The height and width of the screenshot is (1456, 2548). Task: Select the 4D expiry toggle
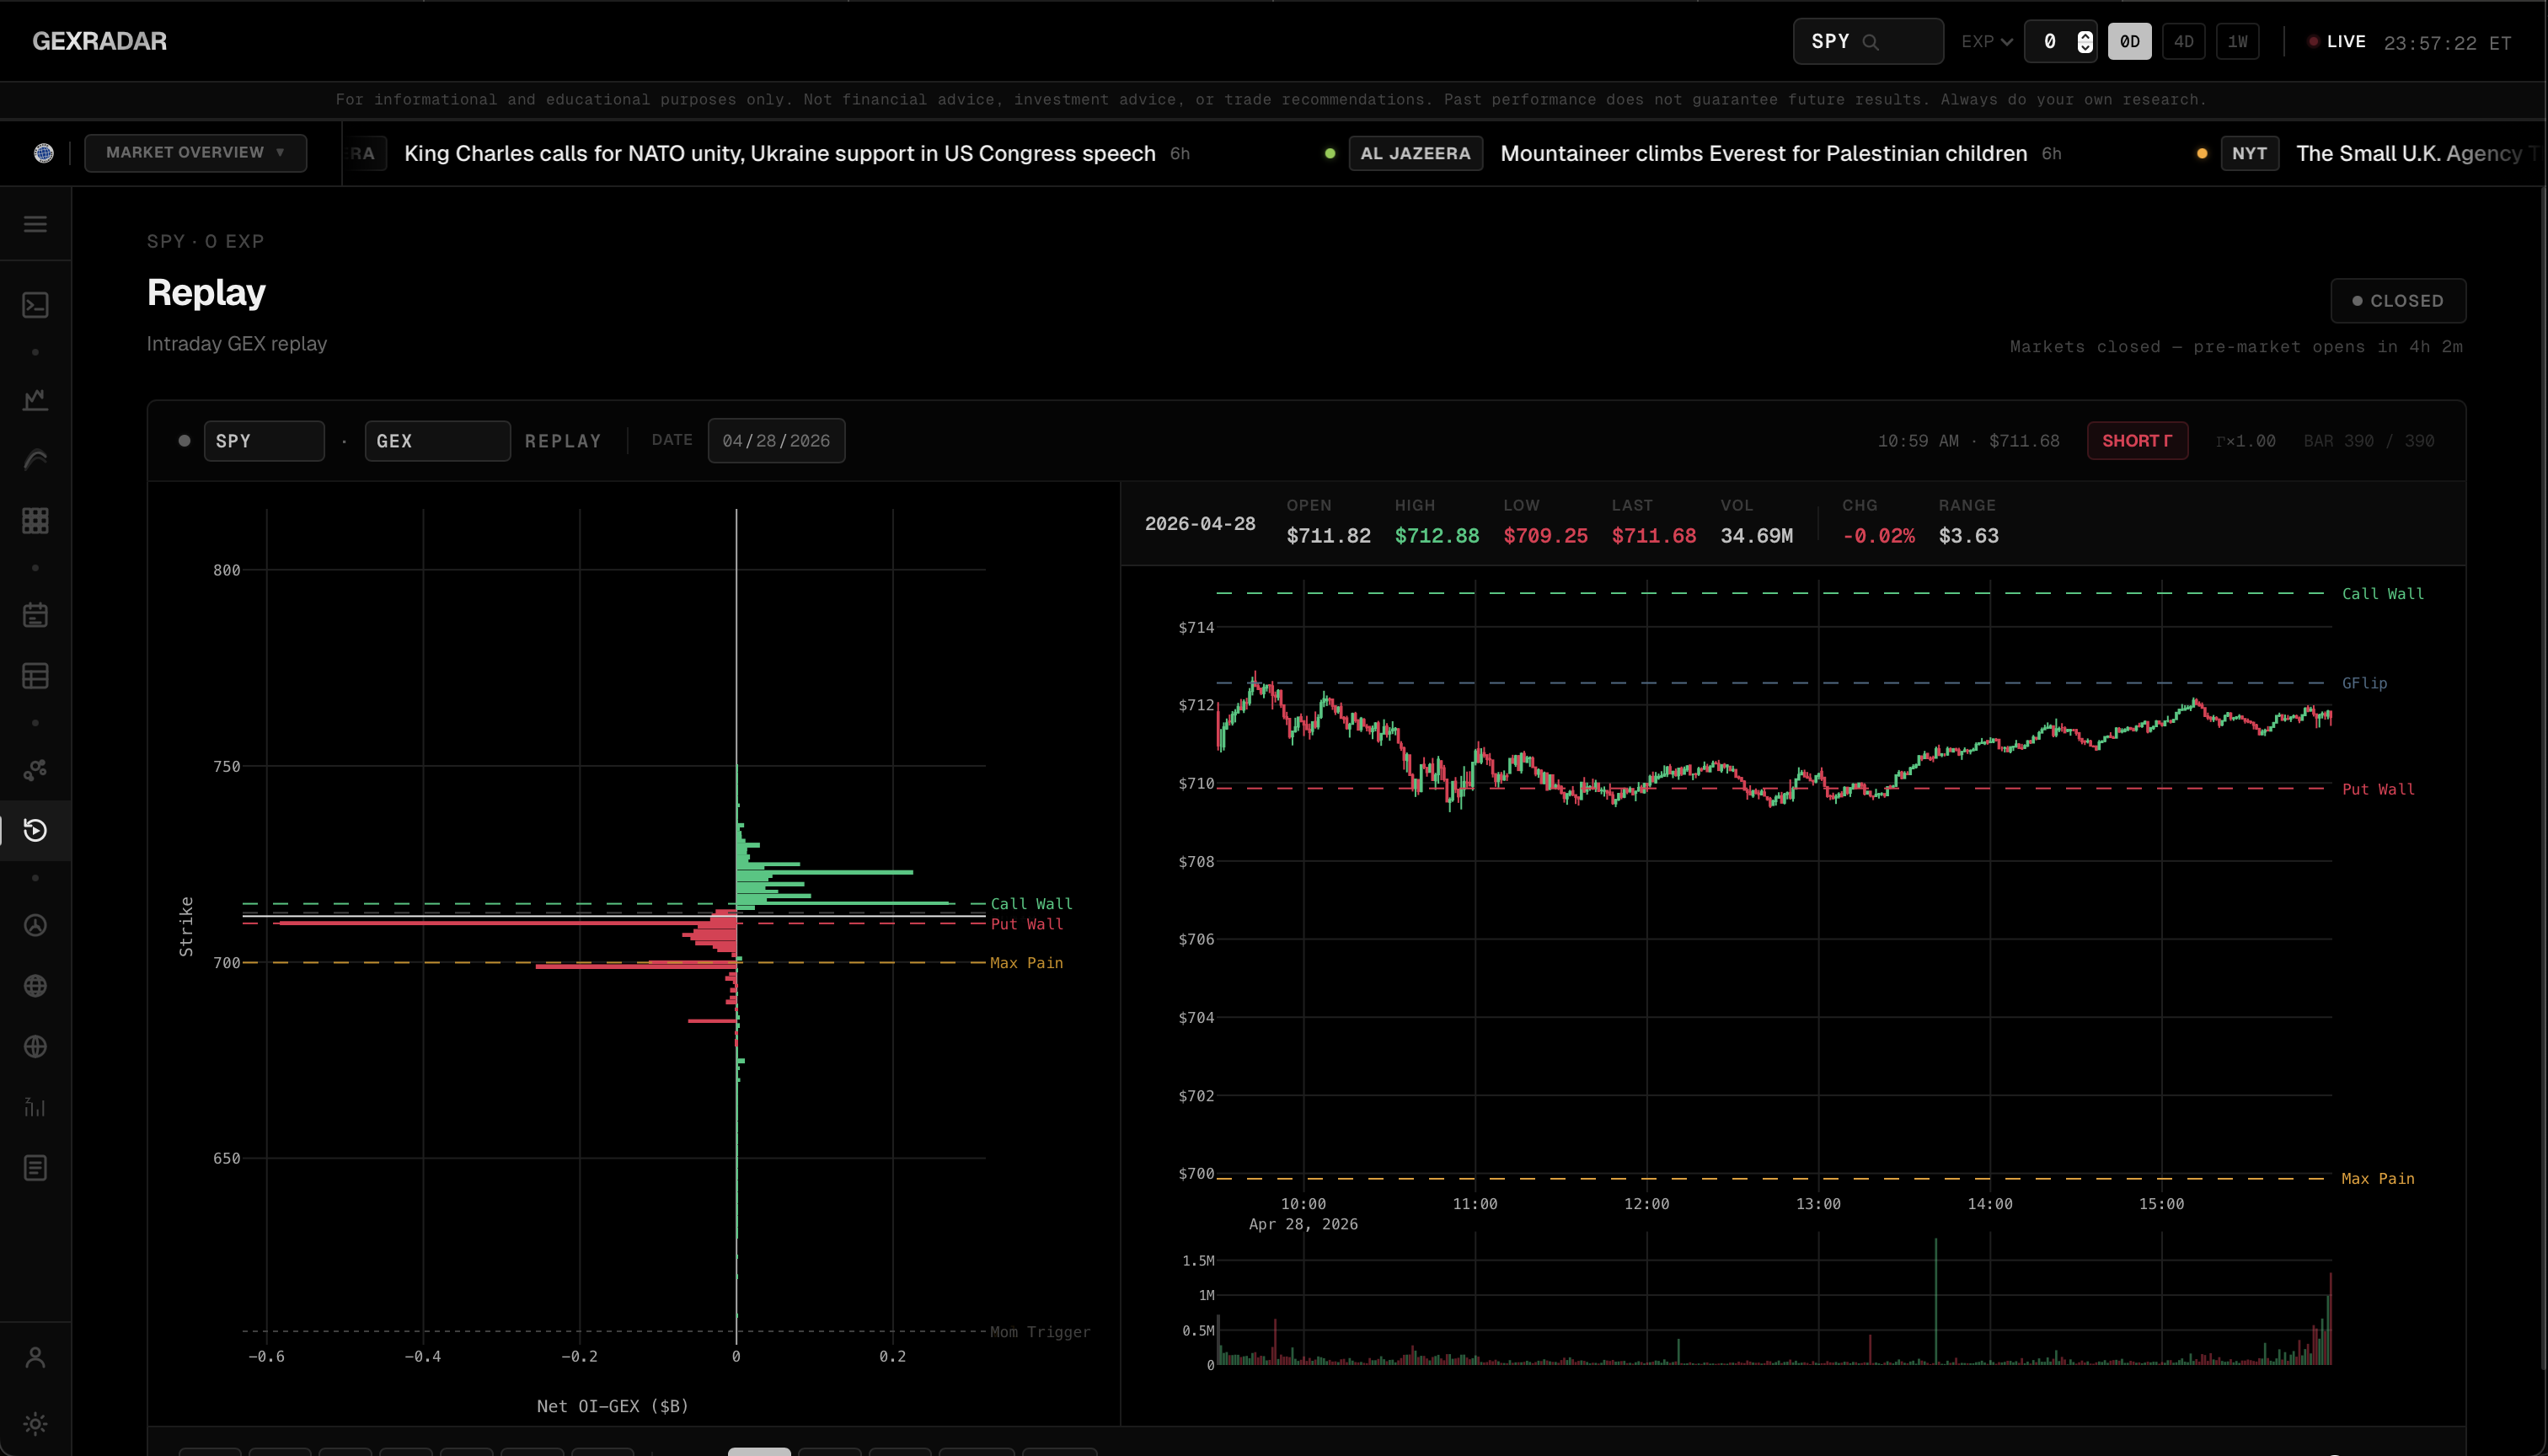(x=2183, y=42)
